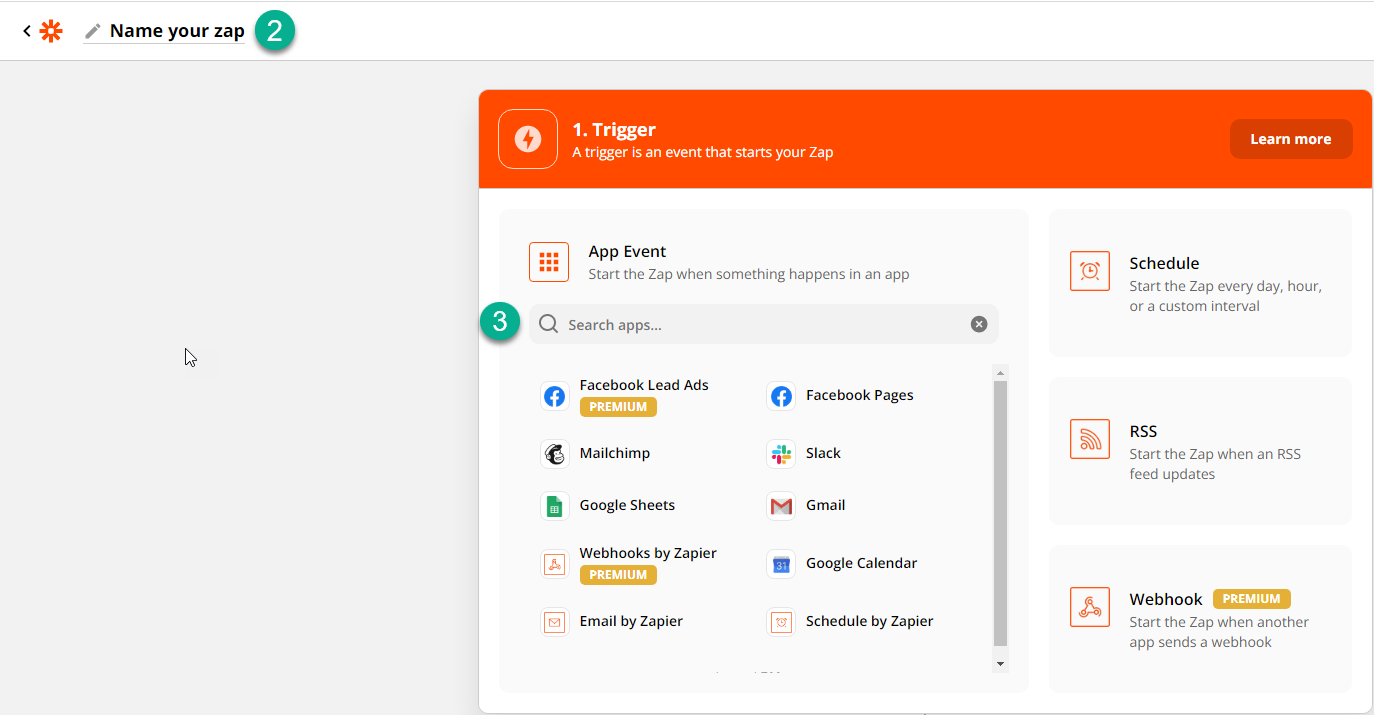Select the Google Calendar icon
The height and width of the screenshot is (715, 1374).
coord(781,564)
